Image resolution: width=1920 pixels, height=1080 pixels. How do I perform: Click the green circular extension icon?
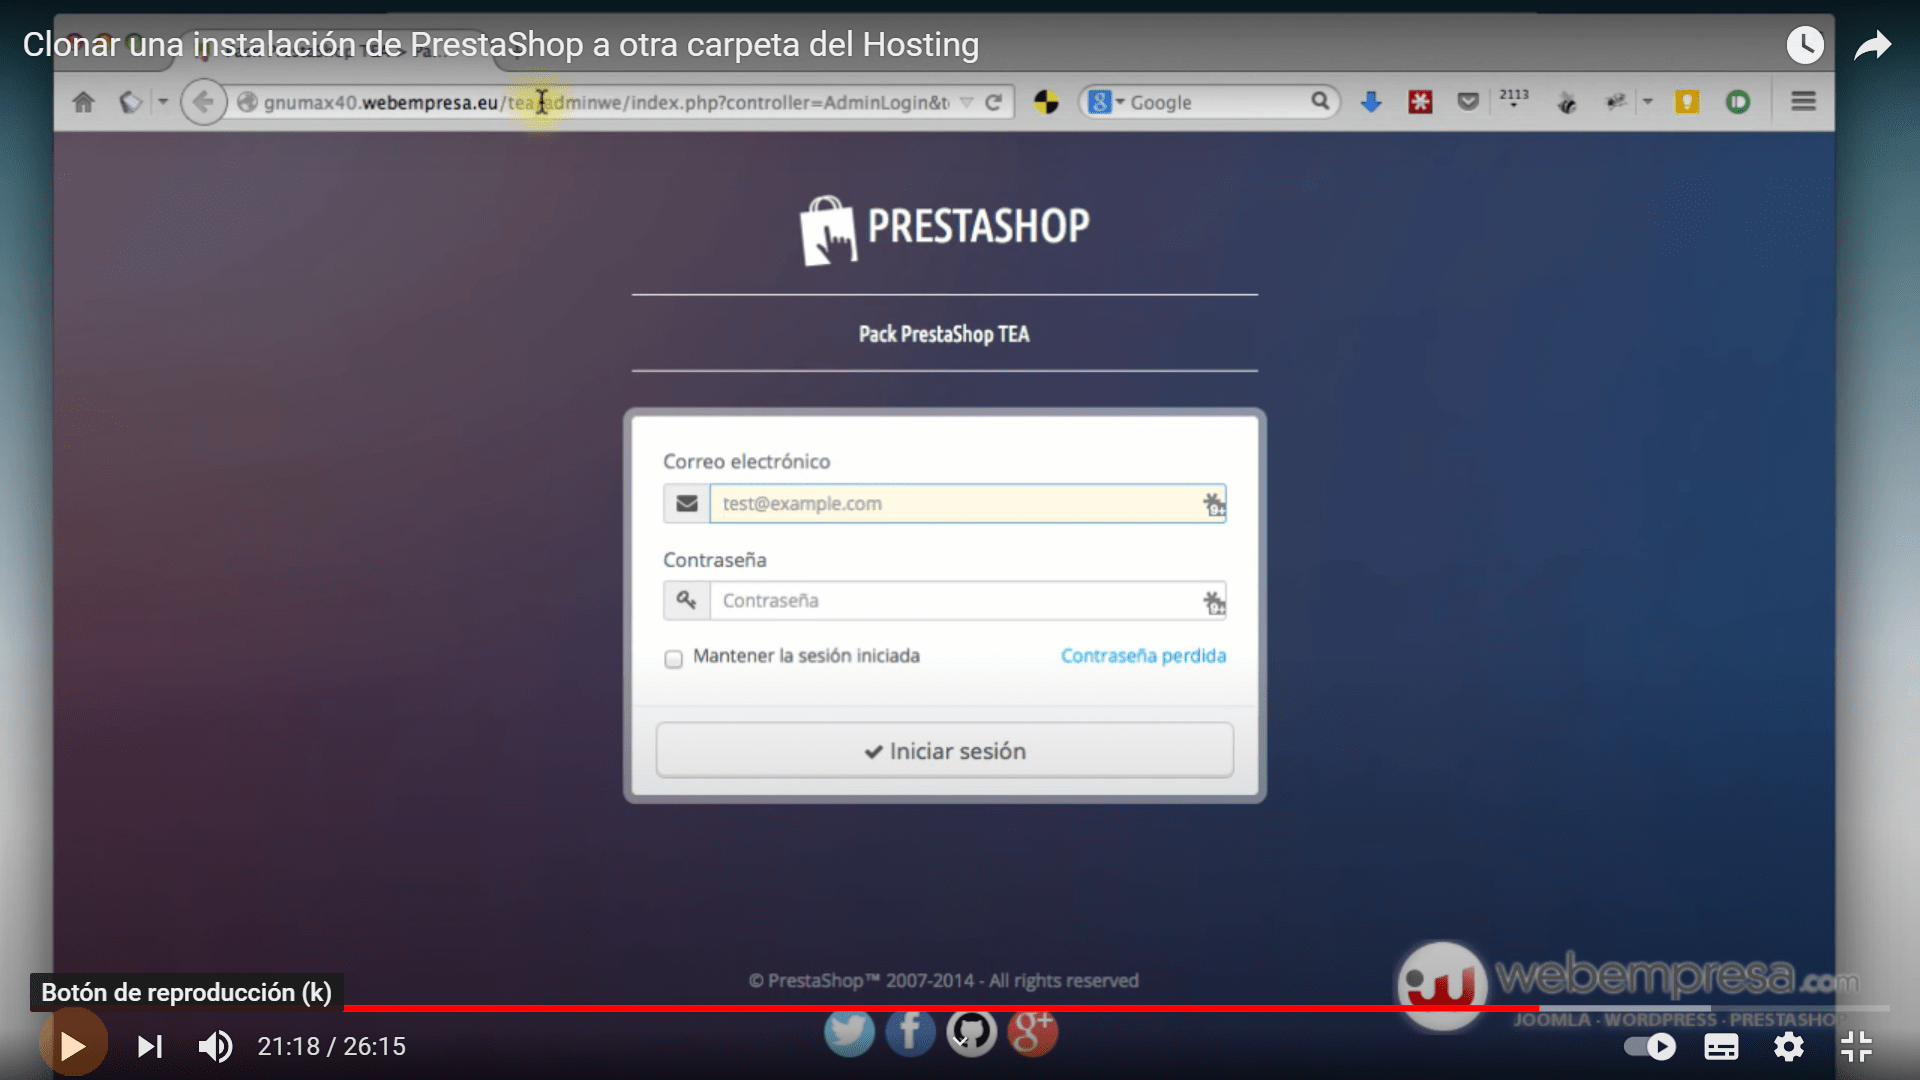click(x=1738, y=102)
